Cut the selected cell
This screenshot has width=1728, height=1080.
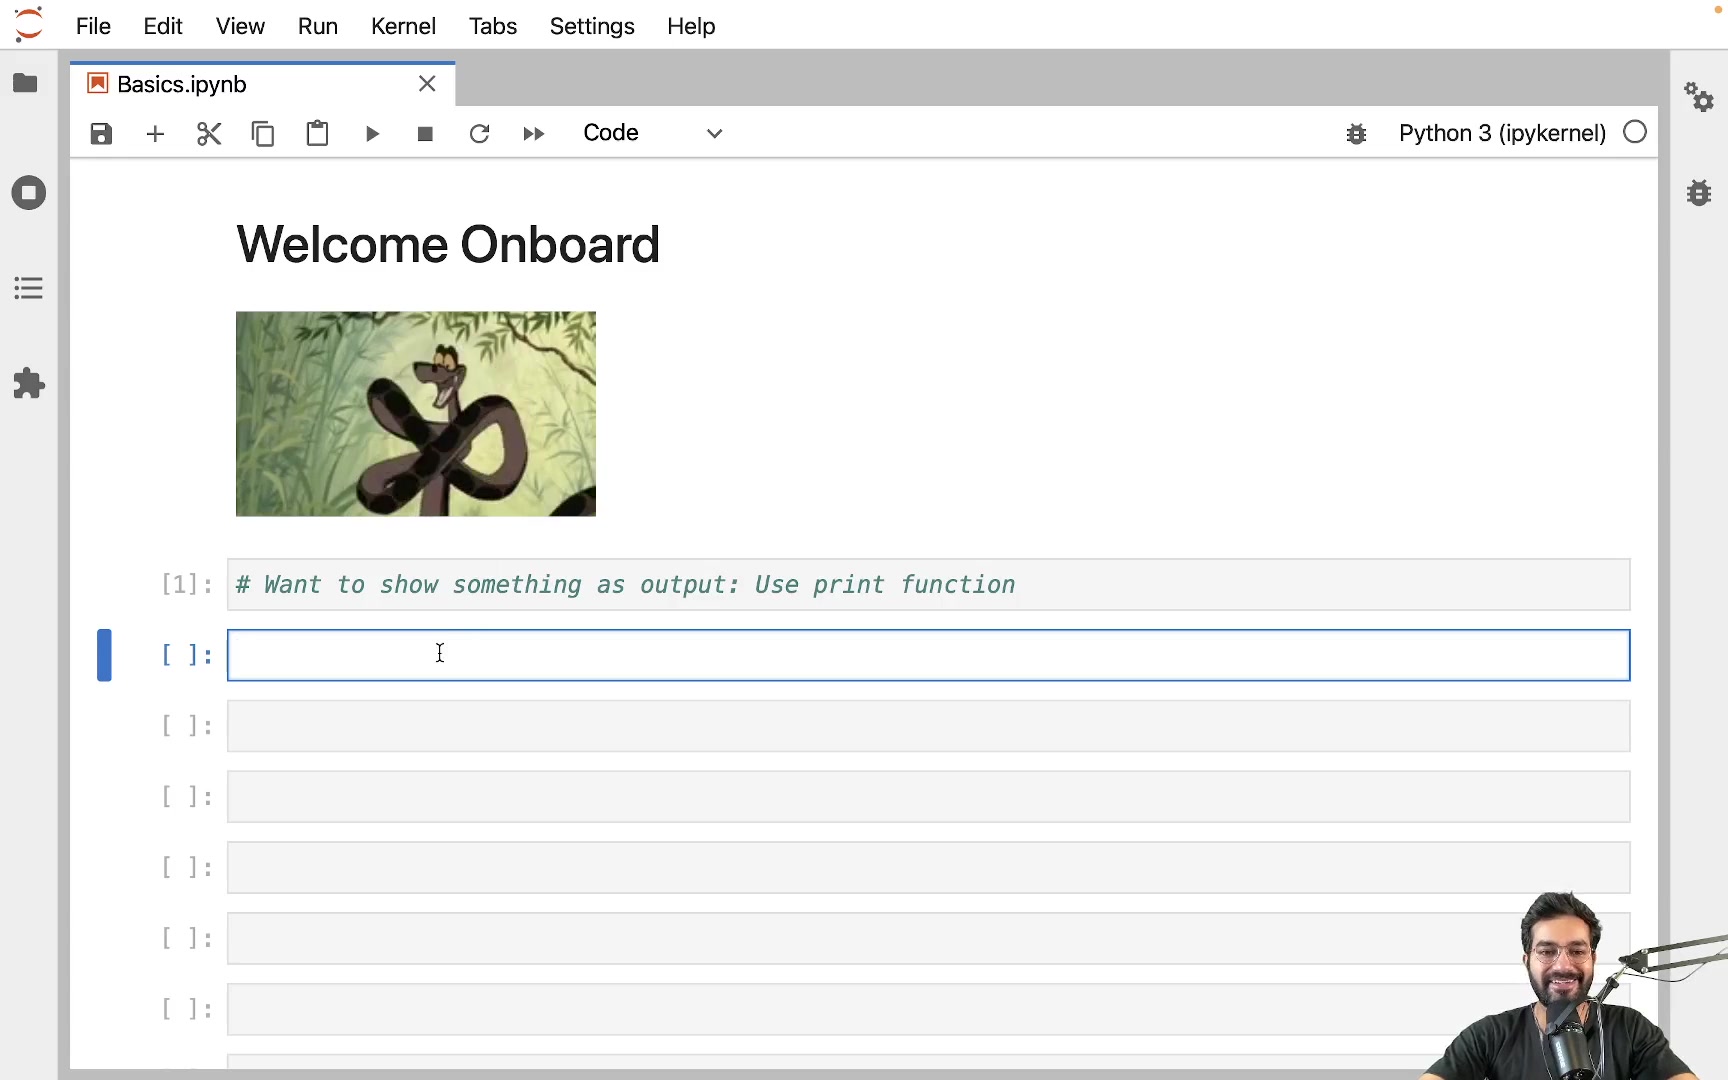tap(208, 133)
